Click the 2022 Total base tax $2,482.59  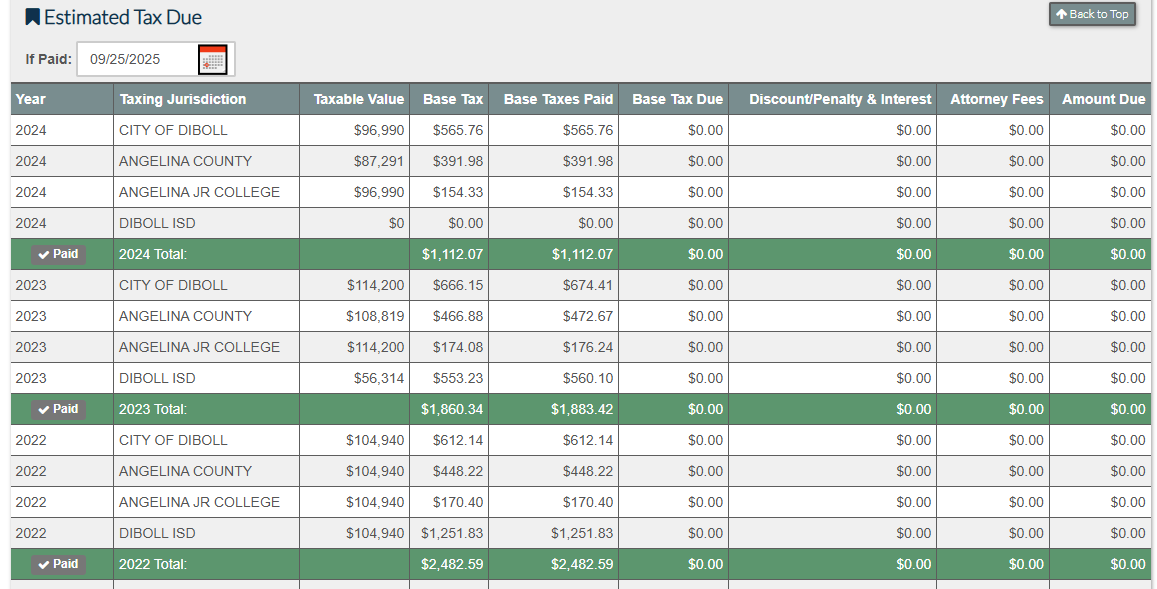pos(452,564)
